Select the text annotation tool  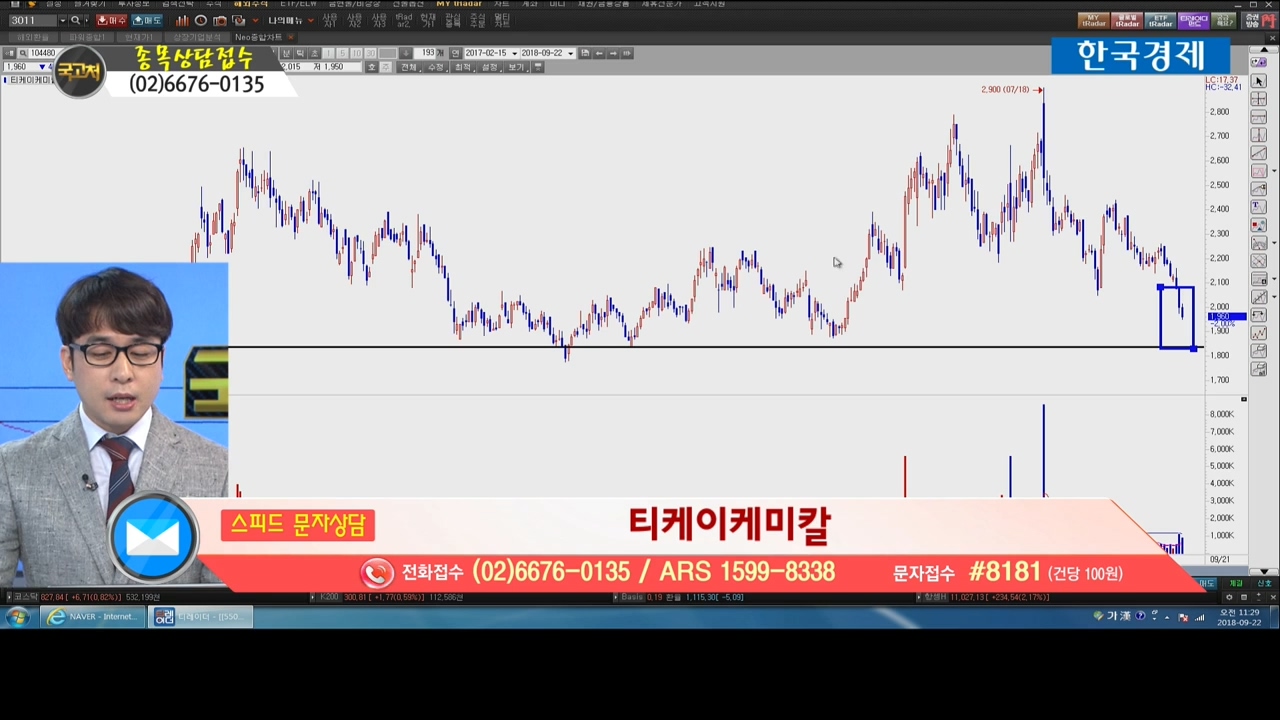pos(1259,207)
